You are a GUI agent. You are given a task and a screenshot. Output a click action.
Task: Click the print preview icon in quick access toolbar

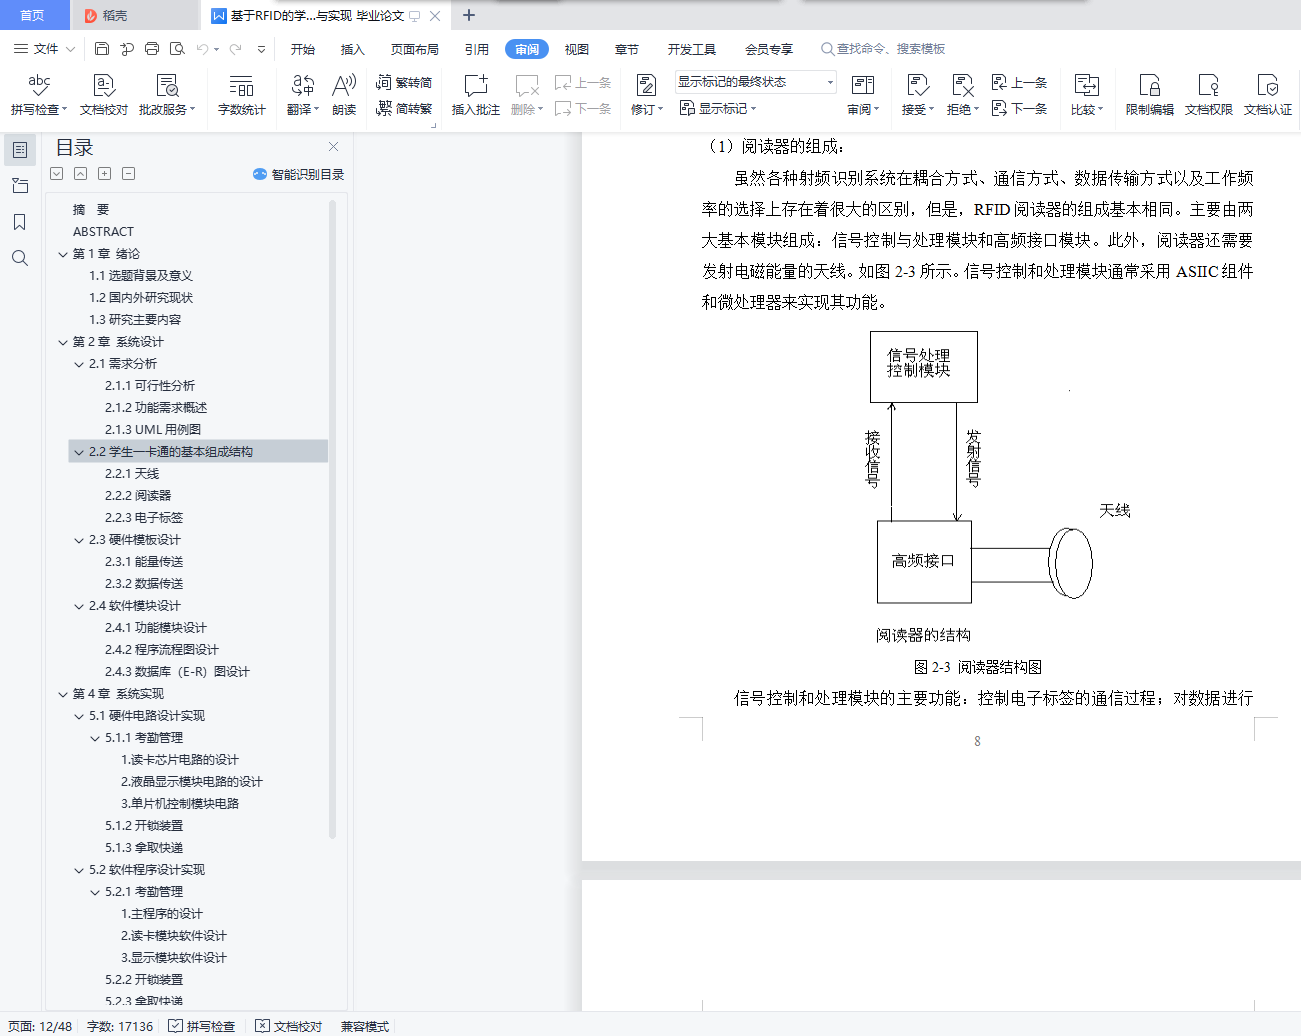[177, 48]
